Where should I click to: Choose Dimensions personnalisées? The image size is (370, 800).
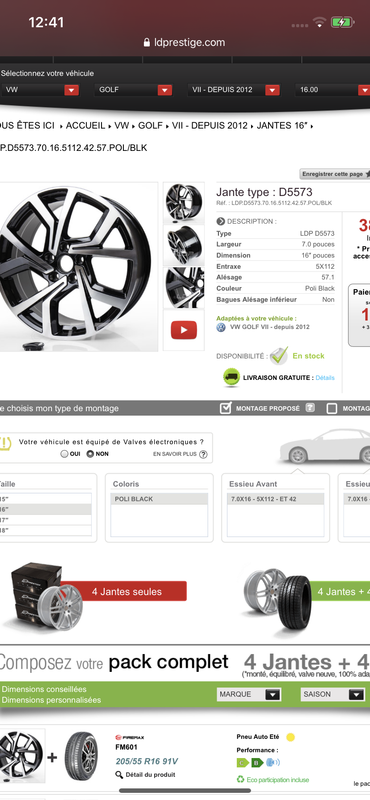pos(51,700)
